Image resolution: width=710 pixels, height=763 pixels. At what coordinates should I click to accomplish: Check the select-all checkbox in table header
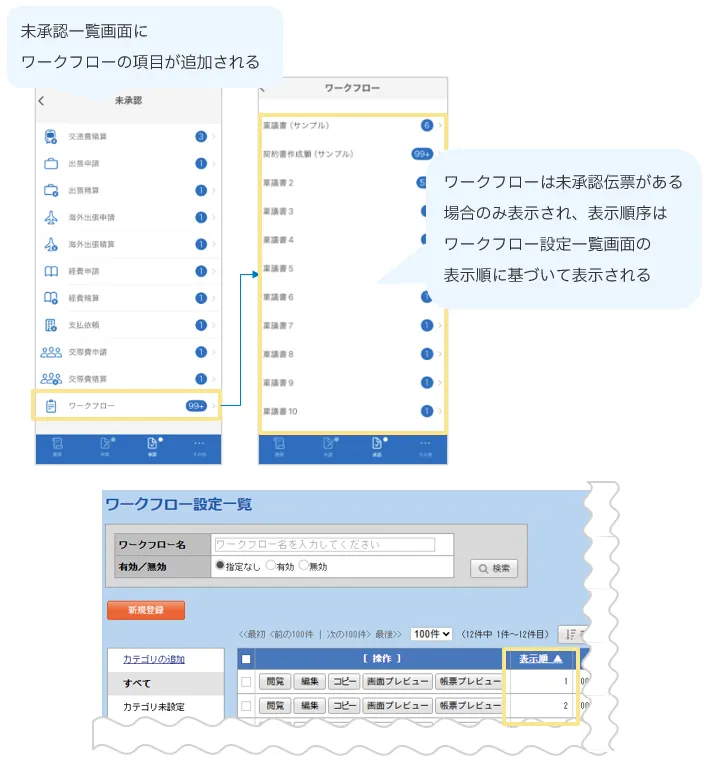click(246, 659)
